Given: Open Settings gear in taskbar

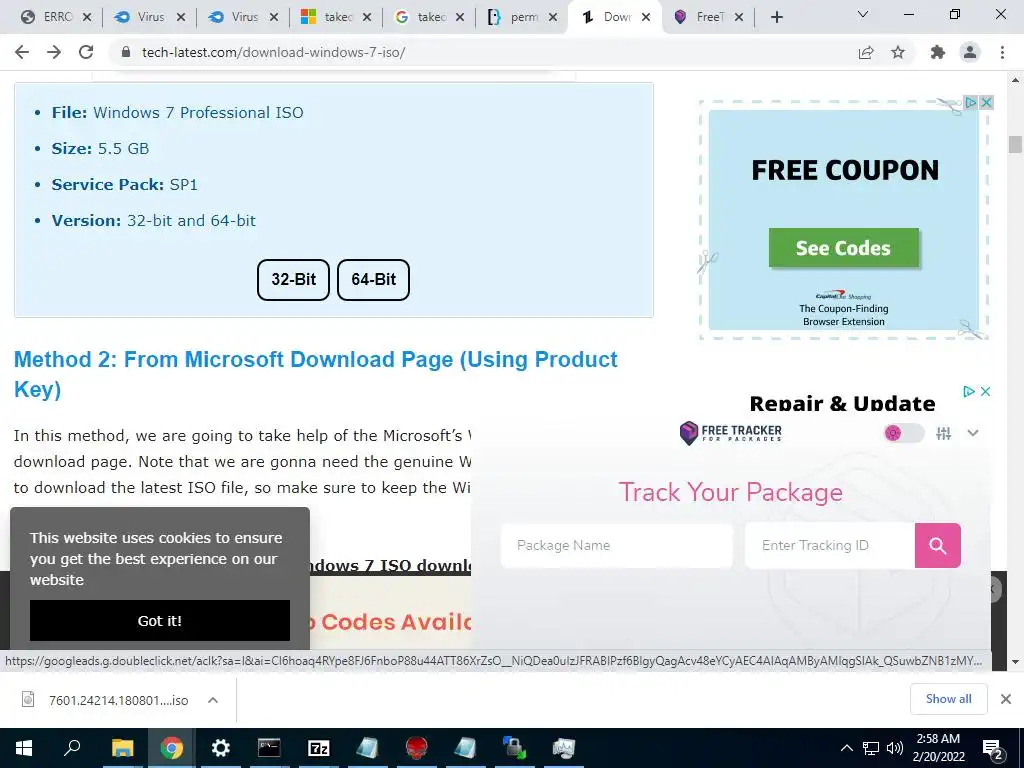Looking at the screenshot, I should point(220,748).
